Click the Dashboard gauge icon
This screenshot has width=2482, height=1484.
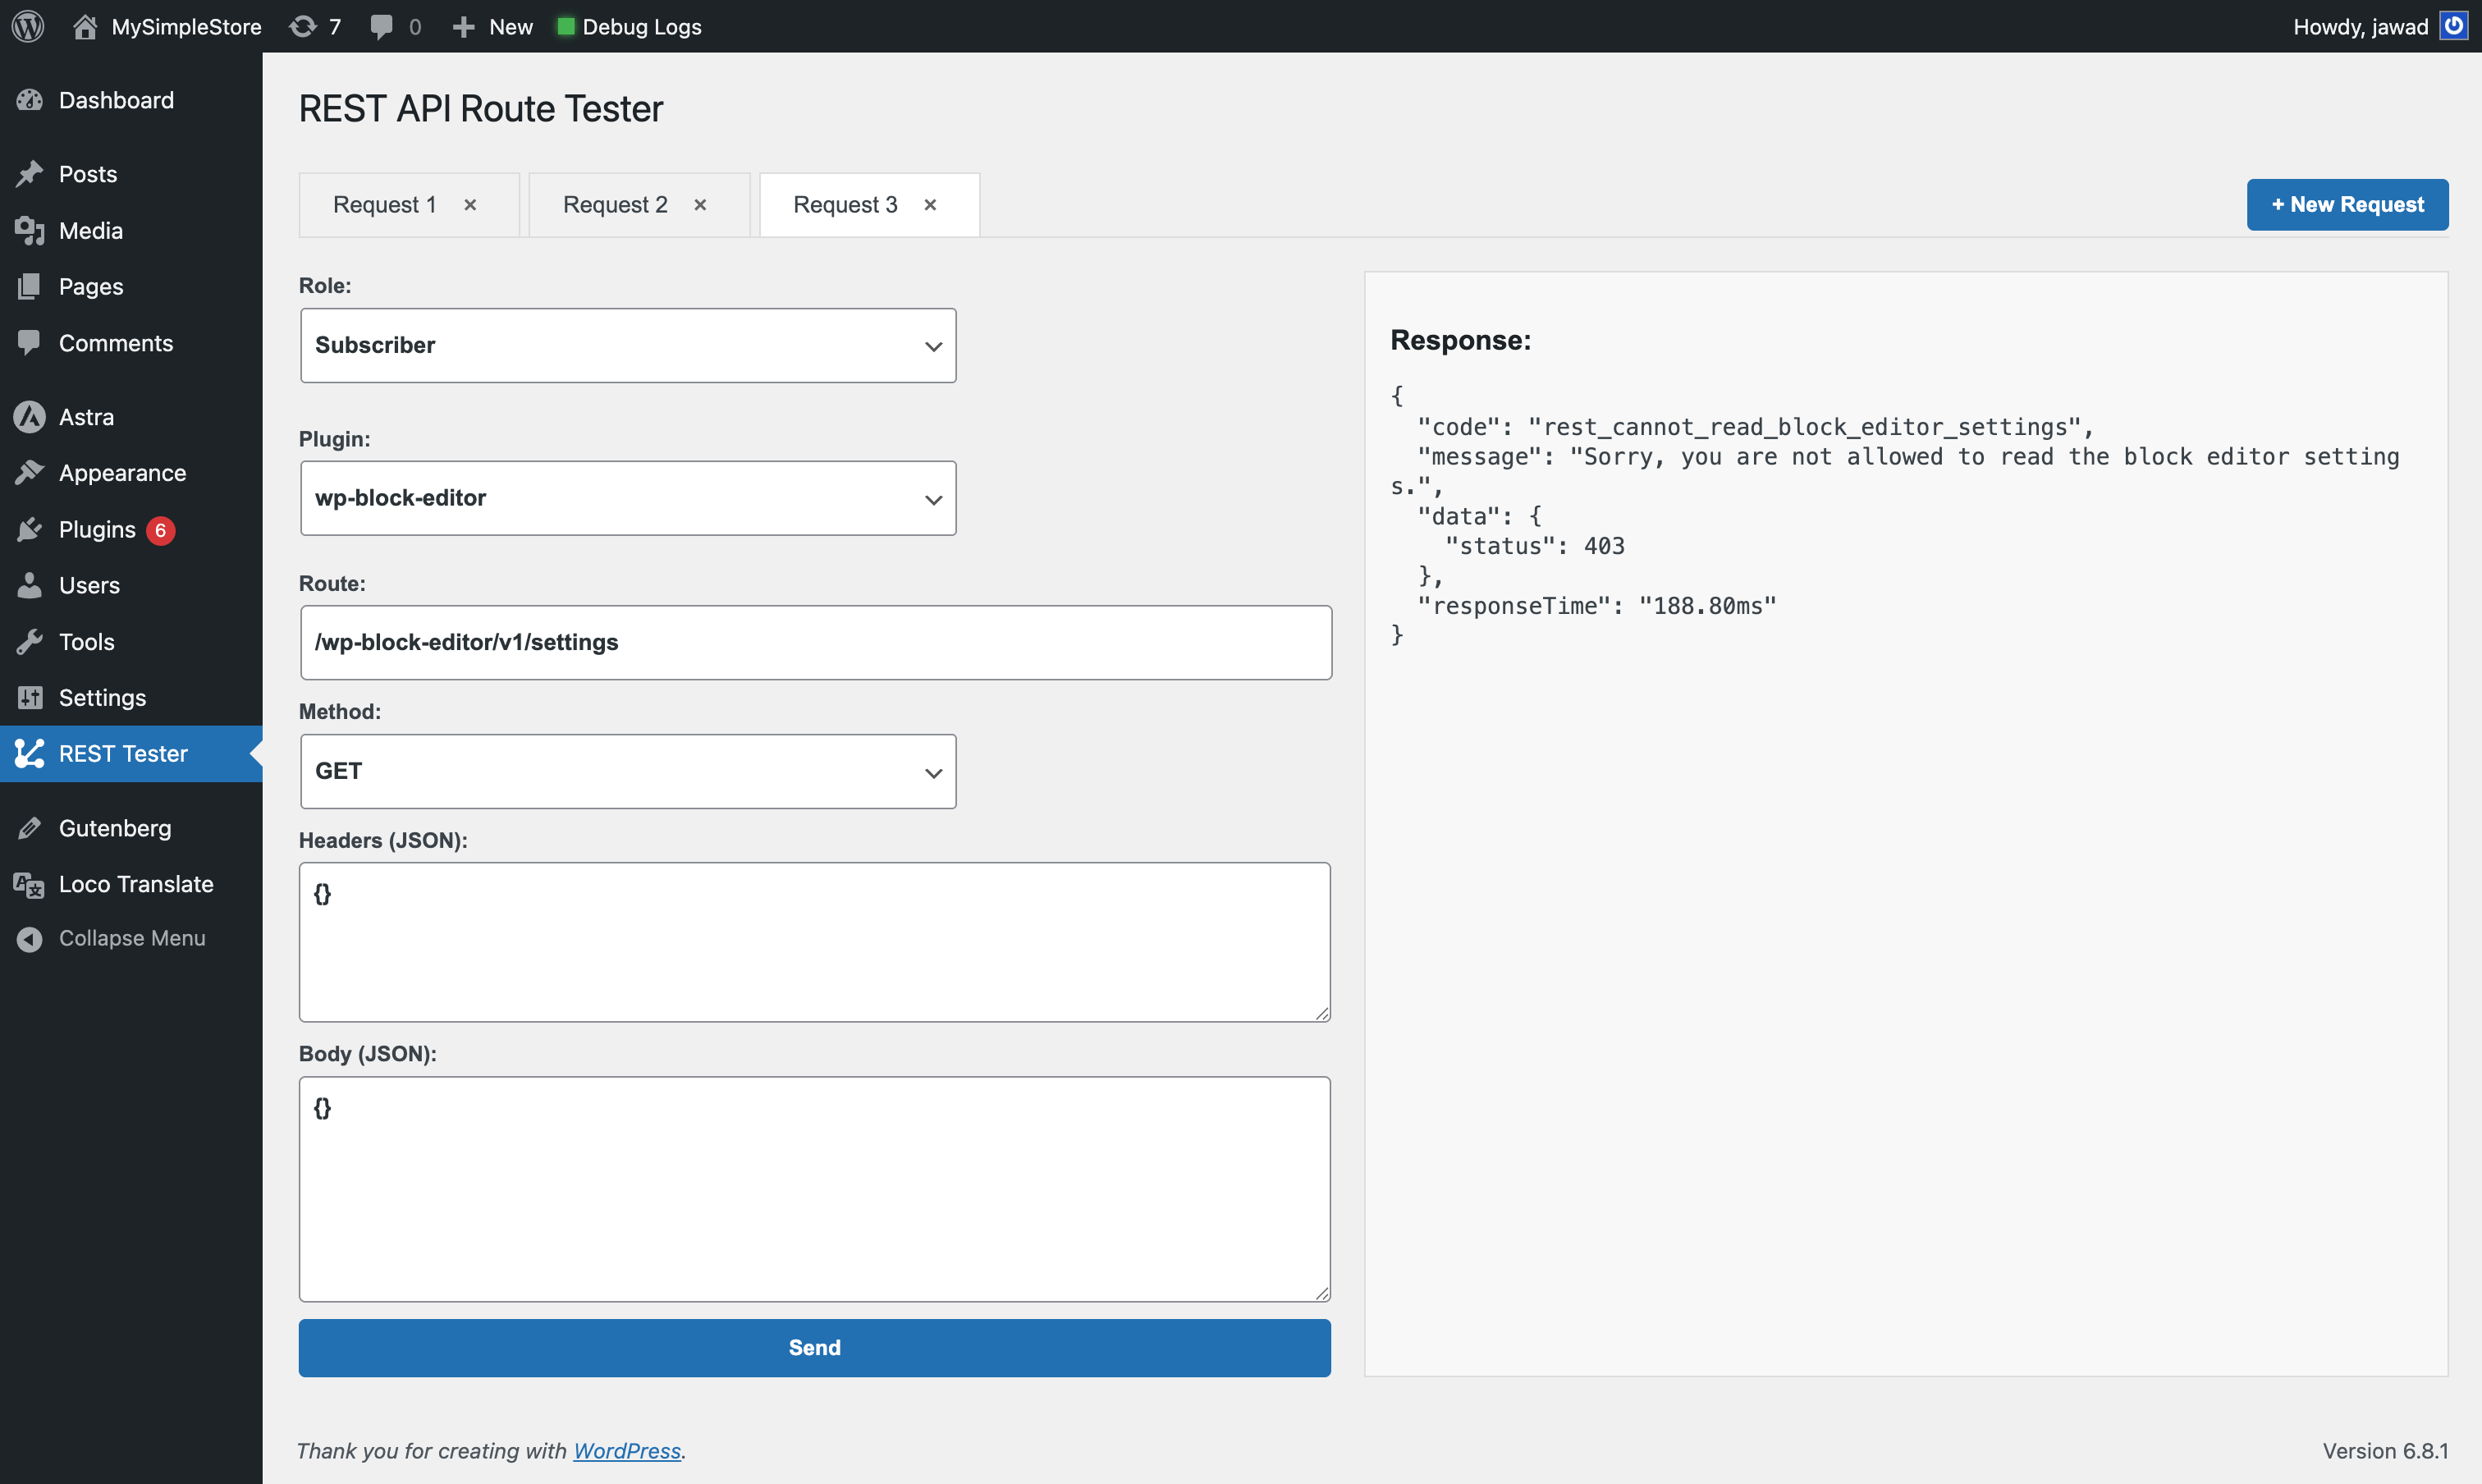point(30,100)
